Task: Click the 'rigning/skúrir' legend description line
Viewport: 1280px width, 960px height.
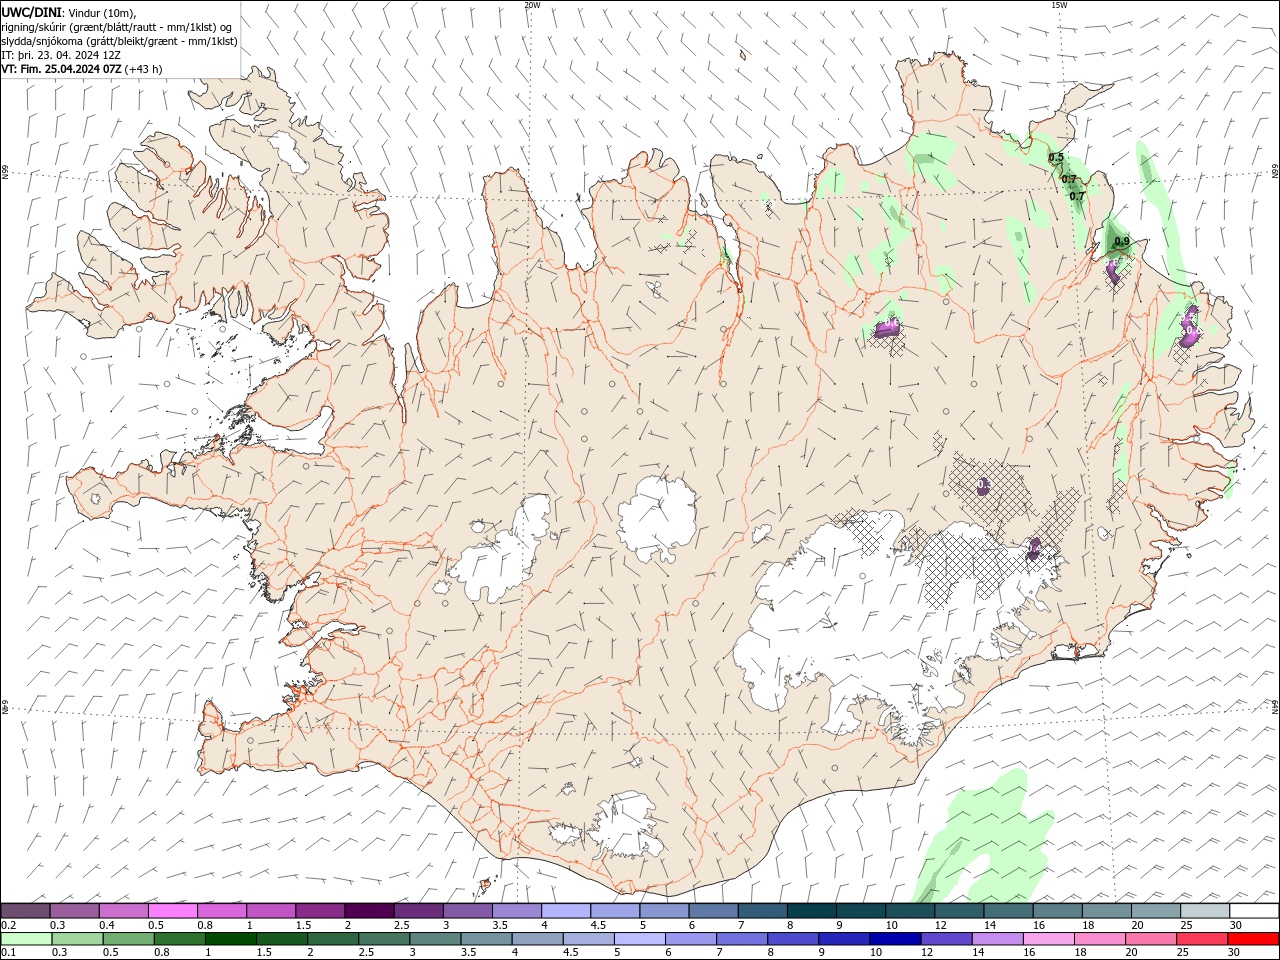Action: 117,27
